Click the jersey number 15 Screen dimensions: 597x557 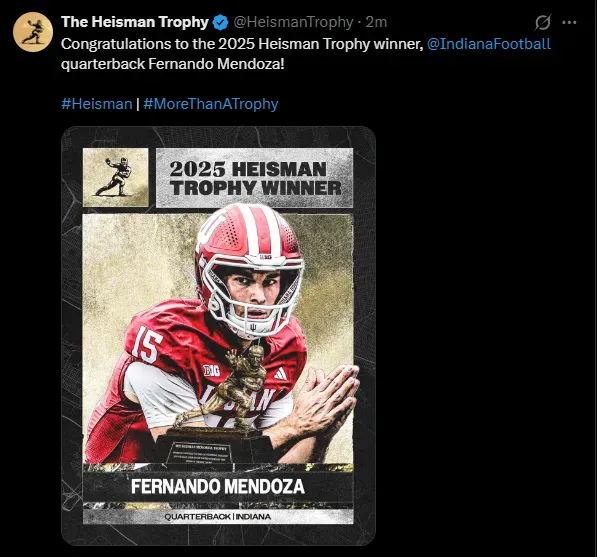click(x=148, y=345)
